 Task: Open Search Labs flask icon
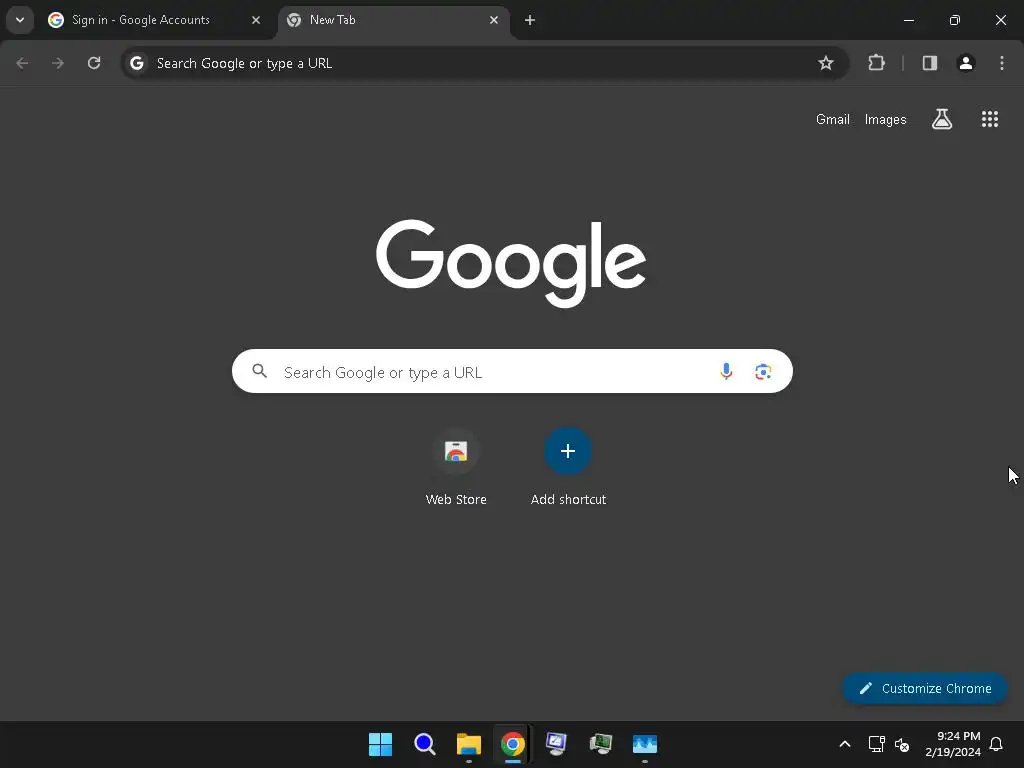point(942,119)
